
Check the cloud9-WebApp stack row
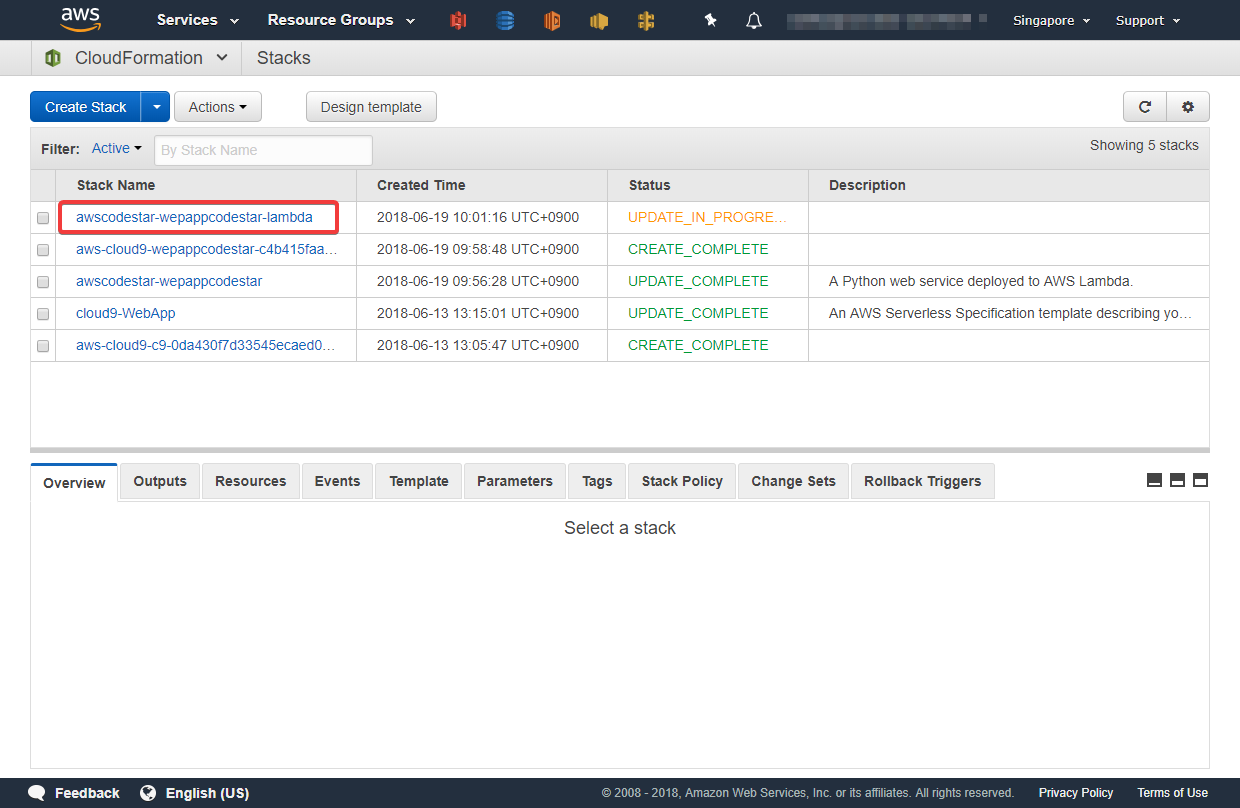pos(43,314)
